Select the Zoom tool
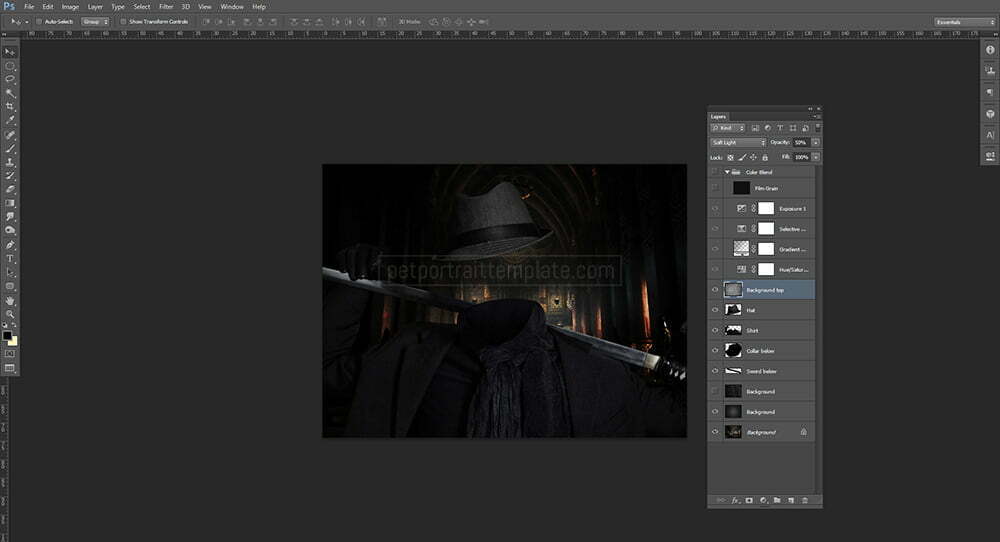This screenshot has height=542, width=1000. 11,314
